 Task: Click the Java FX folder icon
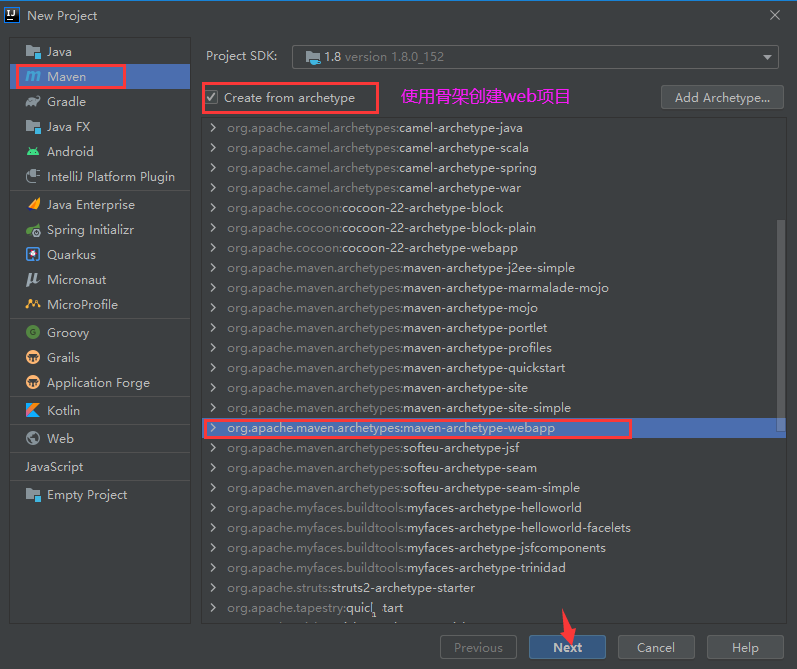[x=33, y=127]
